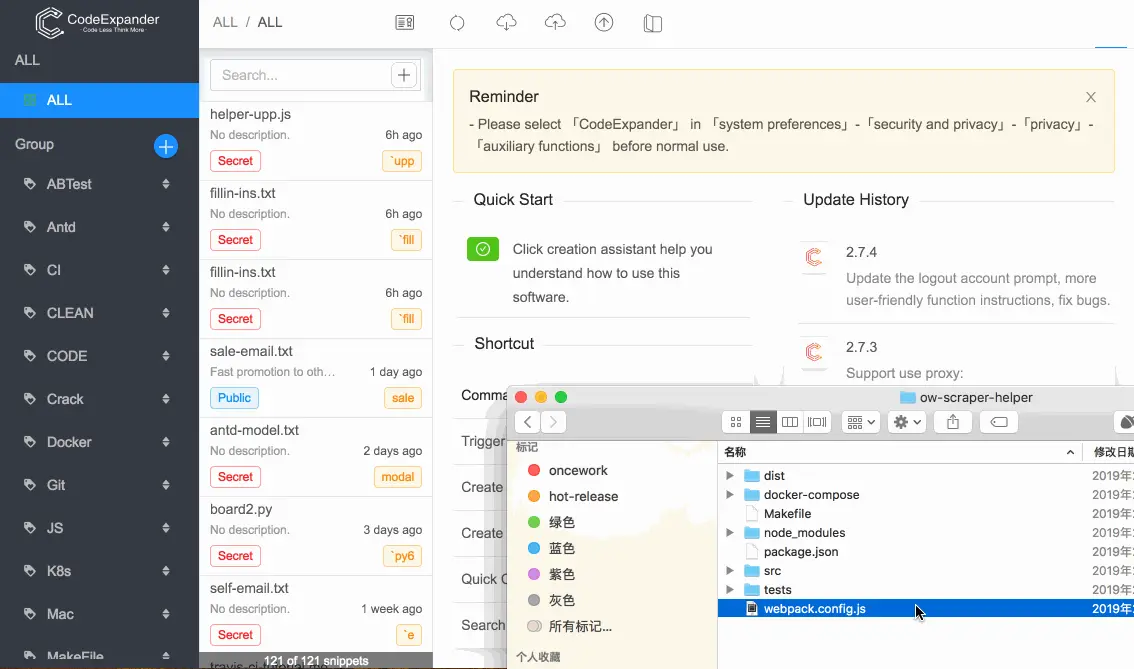Viewport: 1134px width, 669px height.
Task: Open the reader view icon in top toolbar
Action: pyautogui.click(x=405, y=22)
